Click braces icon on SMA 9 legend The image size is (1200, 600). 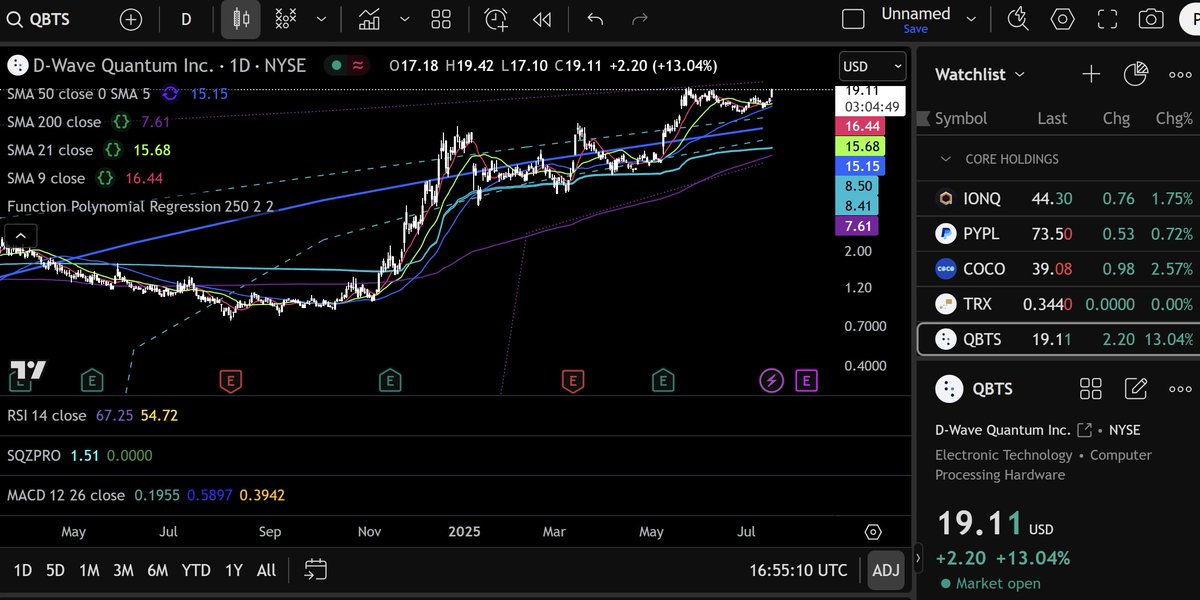tap(105, 178)
